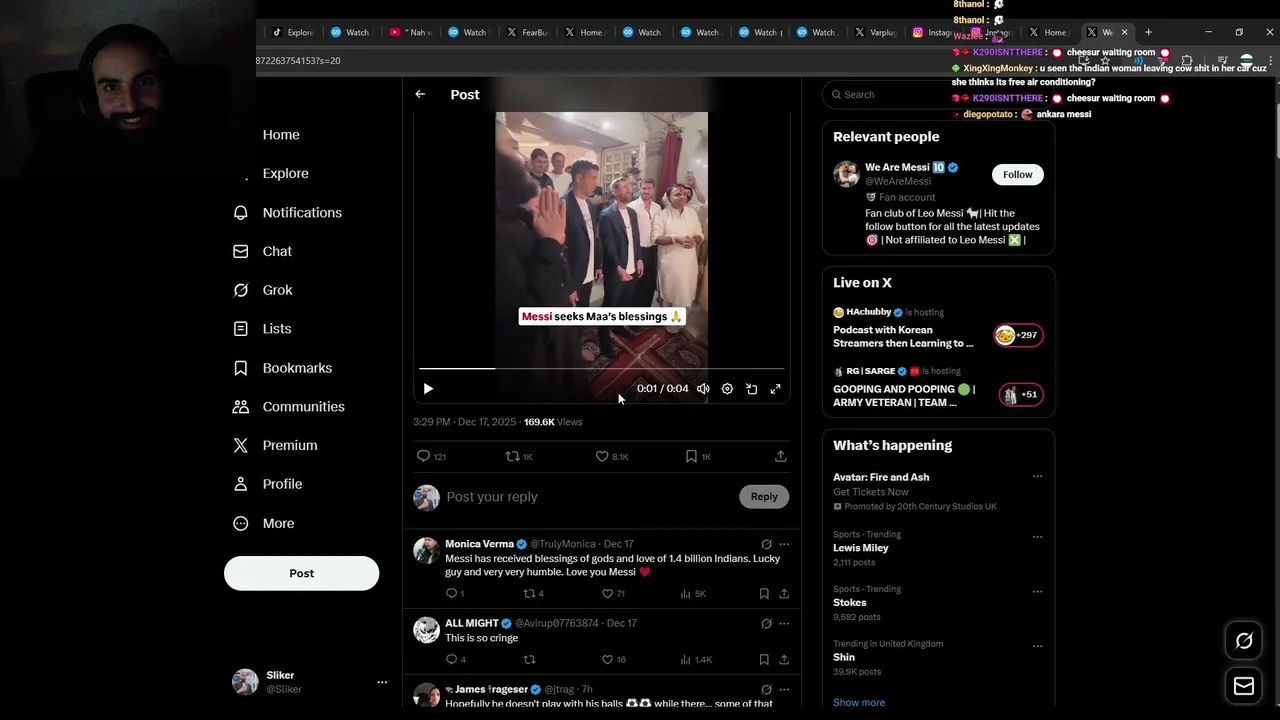Image resolution: width=1280 pixels, height=720 pixels.
Task: Share the main post
Action: point(780,456)
